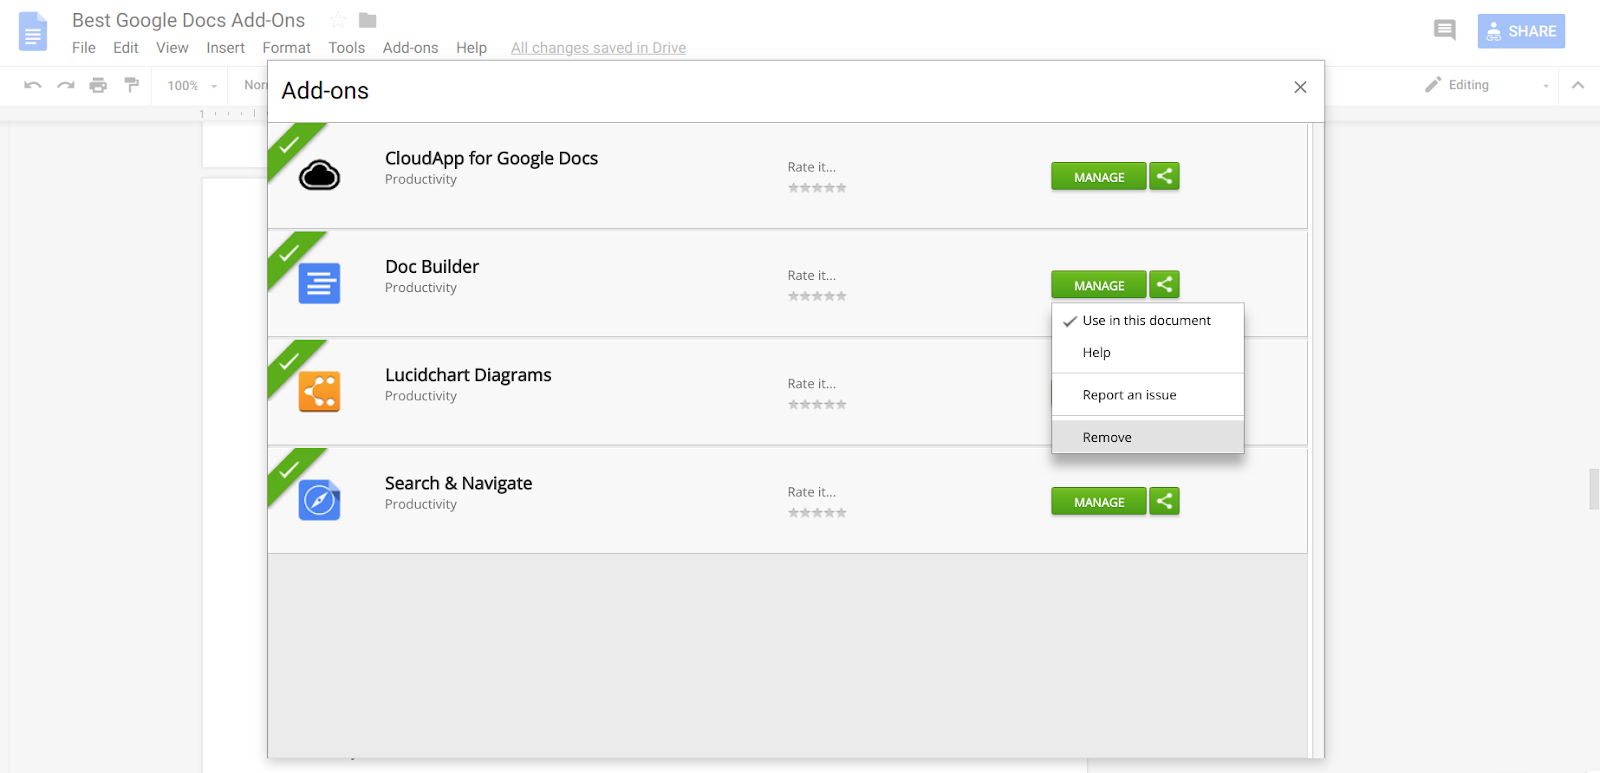
Task: Share the CloudApp for Google Docs add-on
Action: click(1165, 176)
